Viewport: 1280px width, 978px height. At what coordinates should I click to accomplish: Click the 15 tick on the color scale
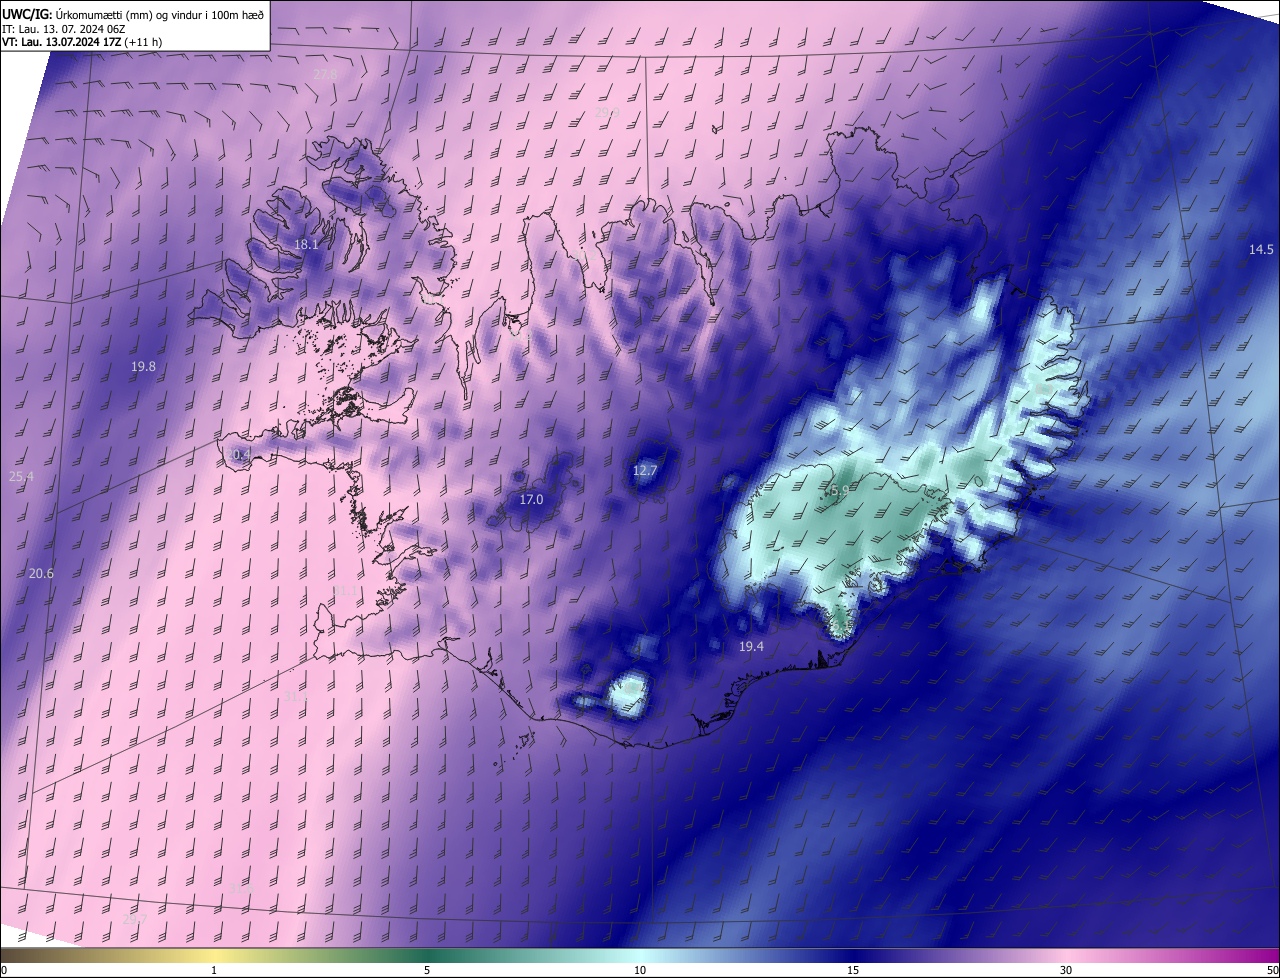853,970
